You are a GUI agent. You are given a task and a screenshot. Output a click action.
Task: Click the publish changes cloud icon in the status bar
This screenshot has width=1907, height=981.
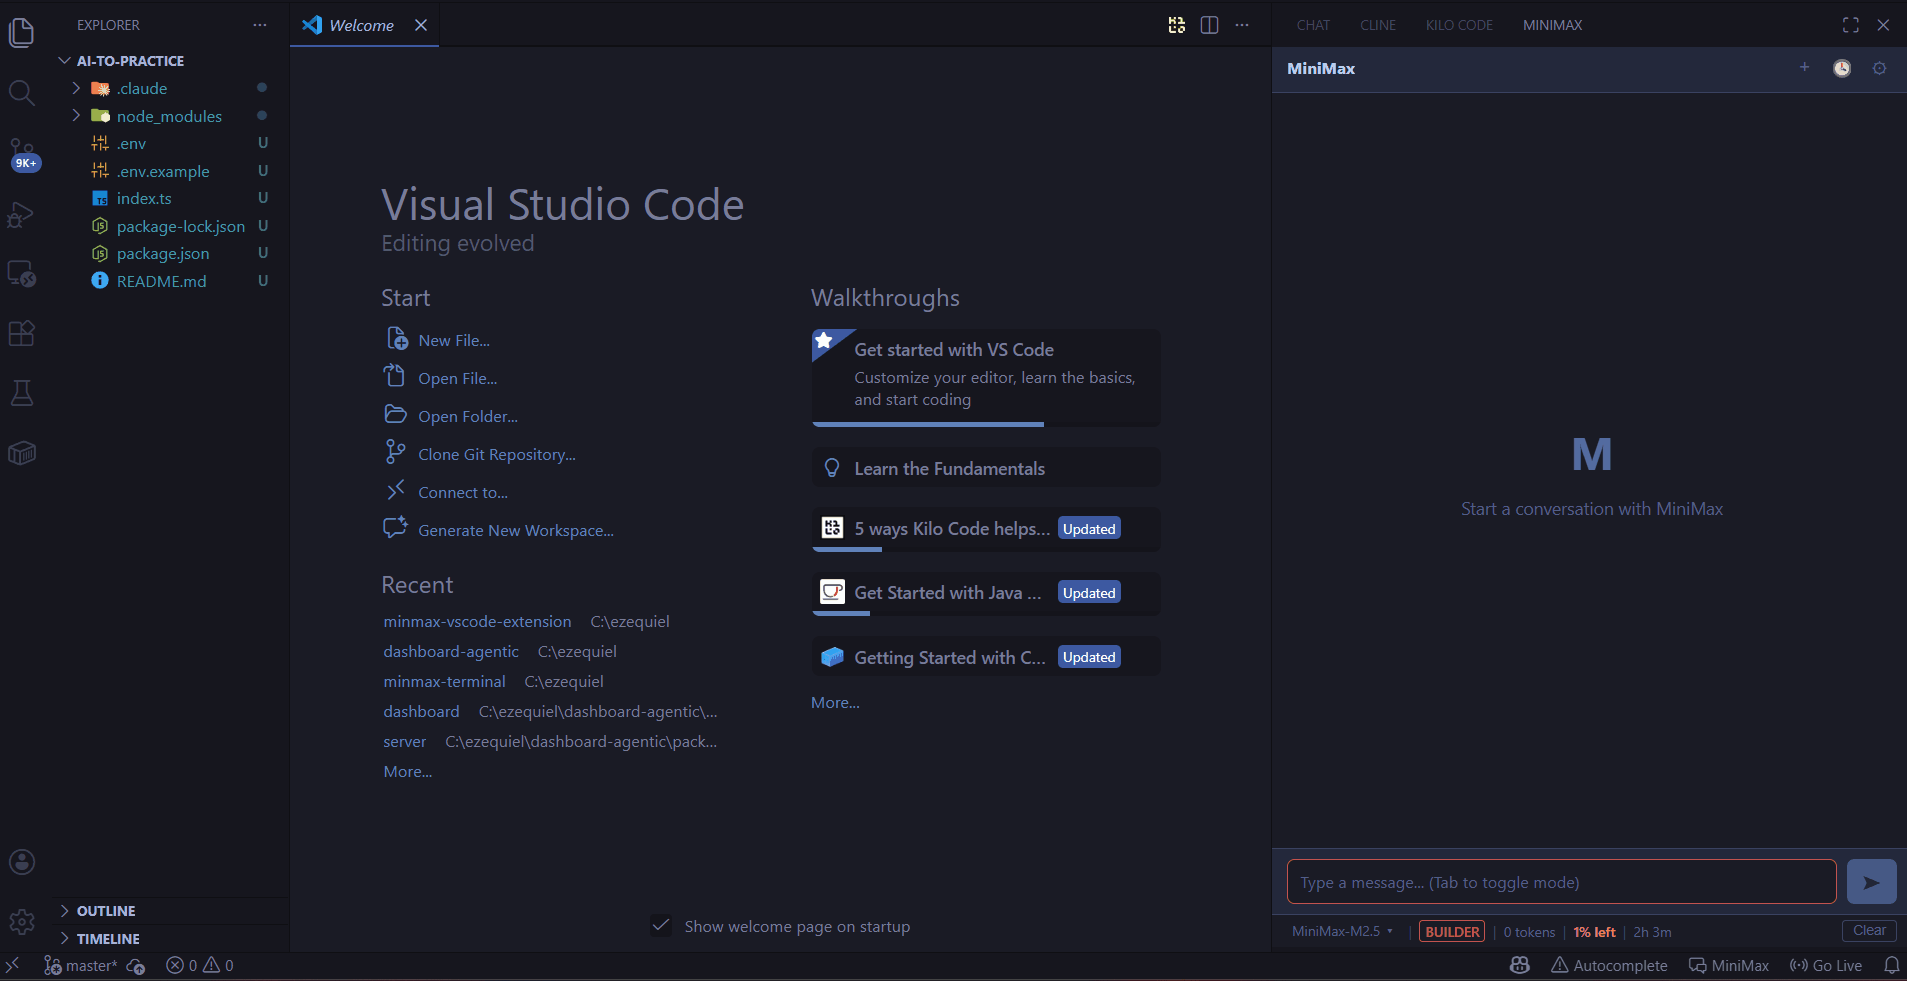tap(136, 966)
